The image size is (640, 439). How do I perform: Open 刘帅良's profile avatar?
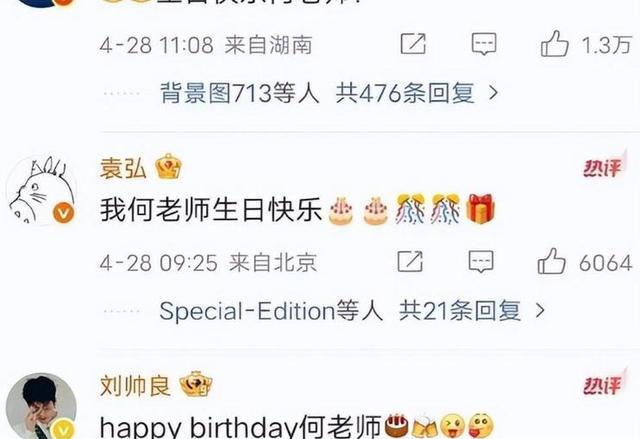[x=42, y=406]
